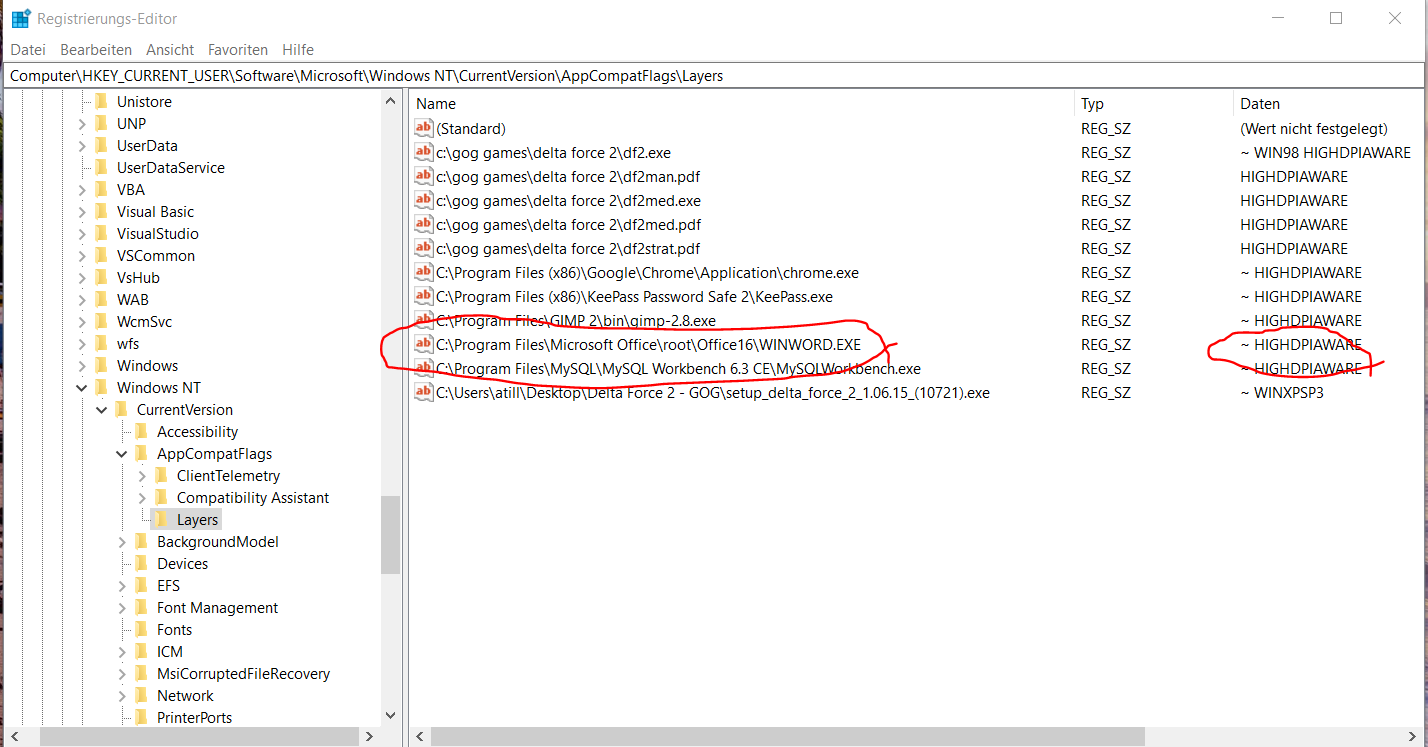Click the registry path address bar

pyautogui.click(x=714, y=75)
